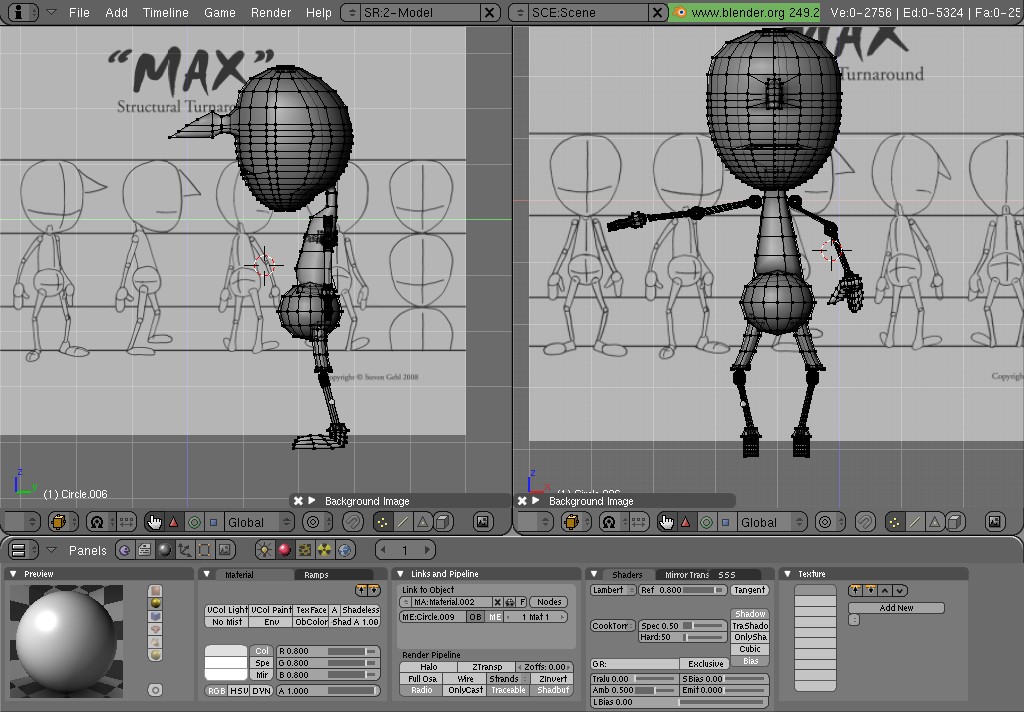Toggle the VCol Paint button
Image resolution: width=1024 pixels, height=712 pixels.
pos(272,610)
